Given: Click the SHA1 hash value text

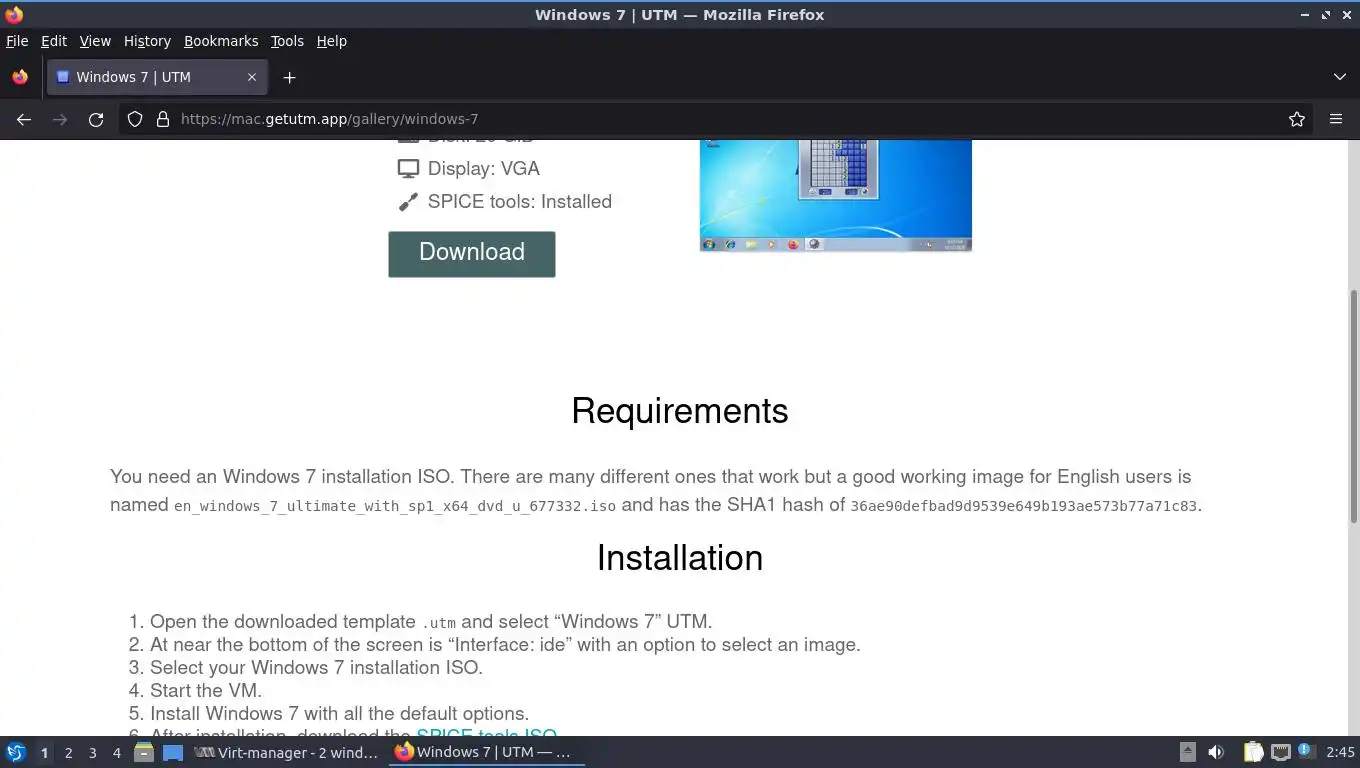Looking at the screenshot, I should tap(1023, 506).
